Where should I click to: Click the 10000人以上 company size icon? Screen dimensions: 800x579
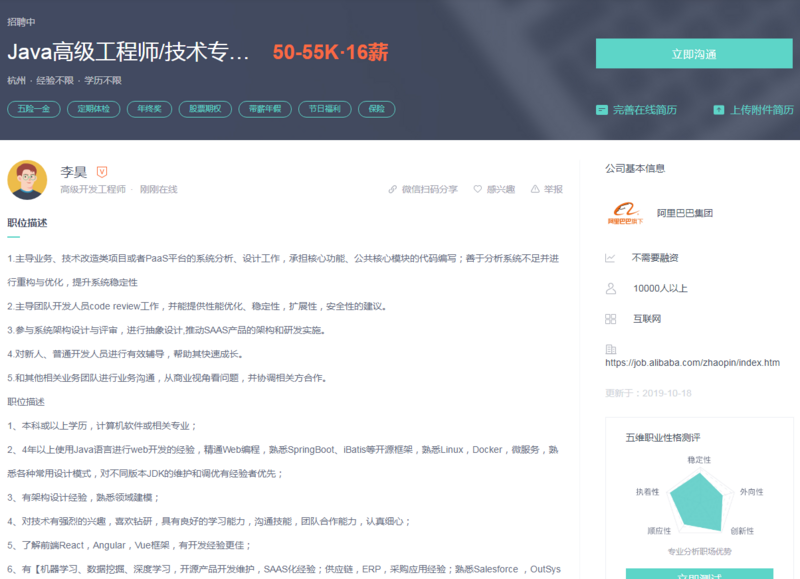click(608, 290)
